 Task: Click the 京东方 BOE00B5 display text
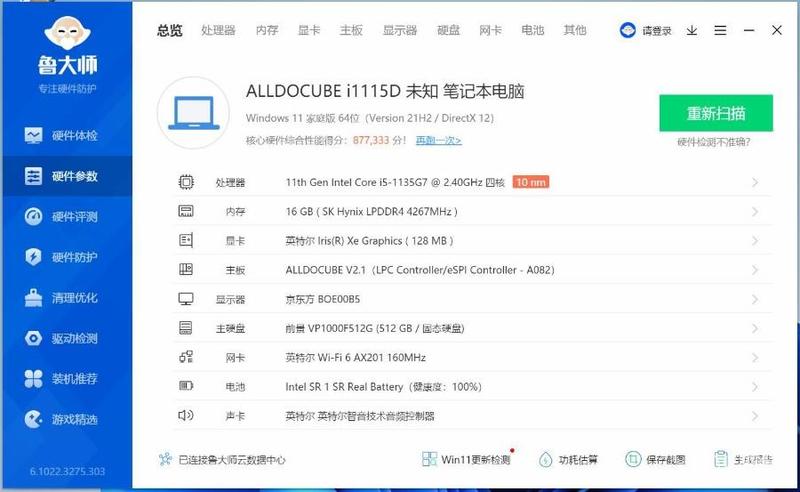click(x=322, y=299)
